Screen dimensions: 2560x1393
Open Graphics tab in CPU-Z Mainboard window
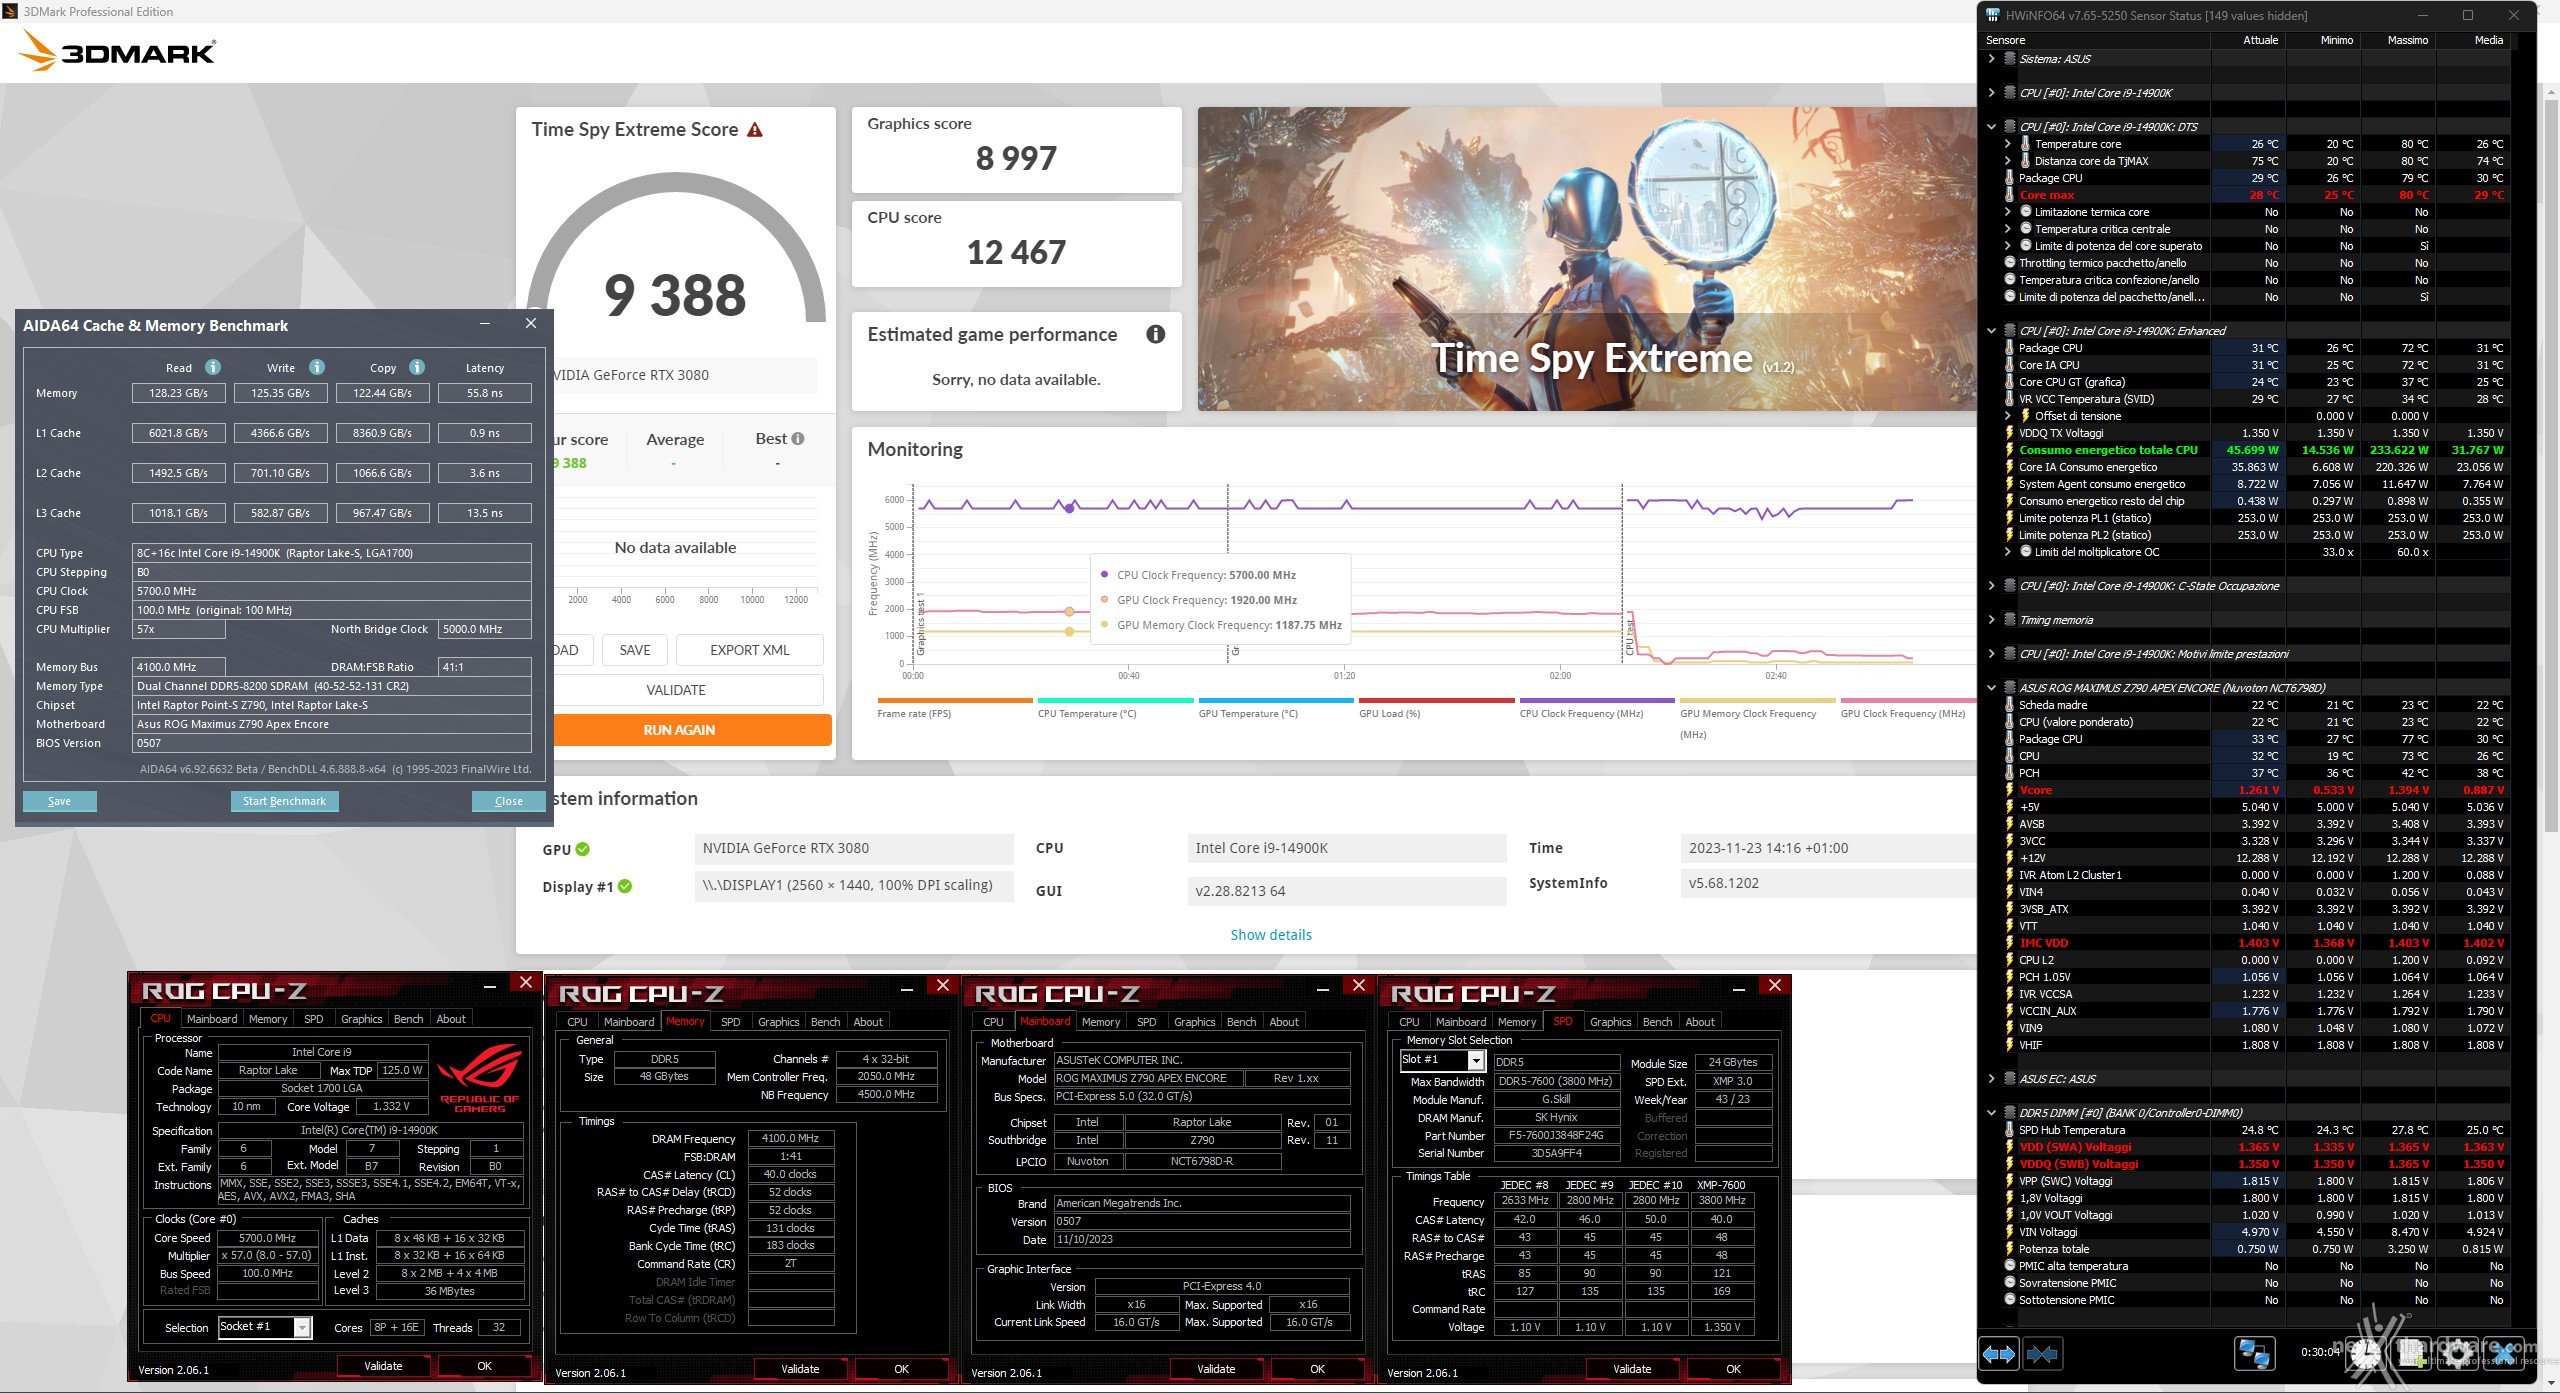1194,1022
